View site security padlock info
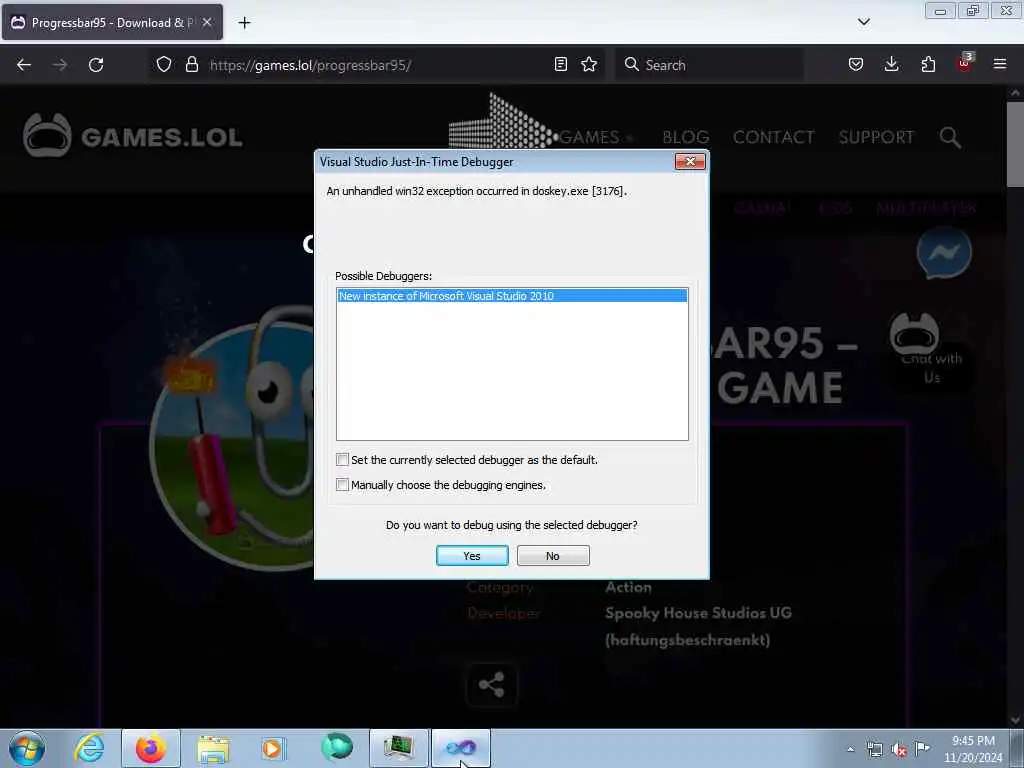This screenshot has width=1024, height=768. [x=191, y=65]
